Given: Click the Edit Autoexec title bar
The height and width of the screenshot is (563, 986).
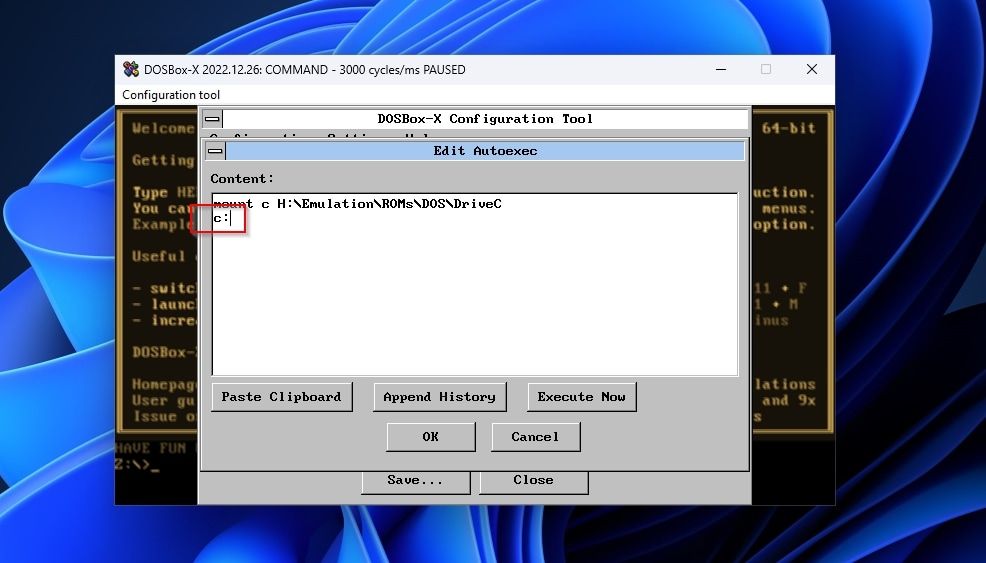Looking at the screenshot, I should coord(485,151).
